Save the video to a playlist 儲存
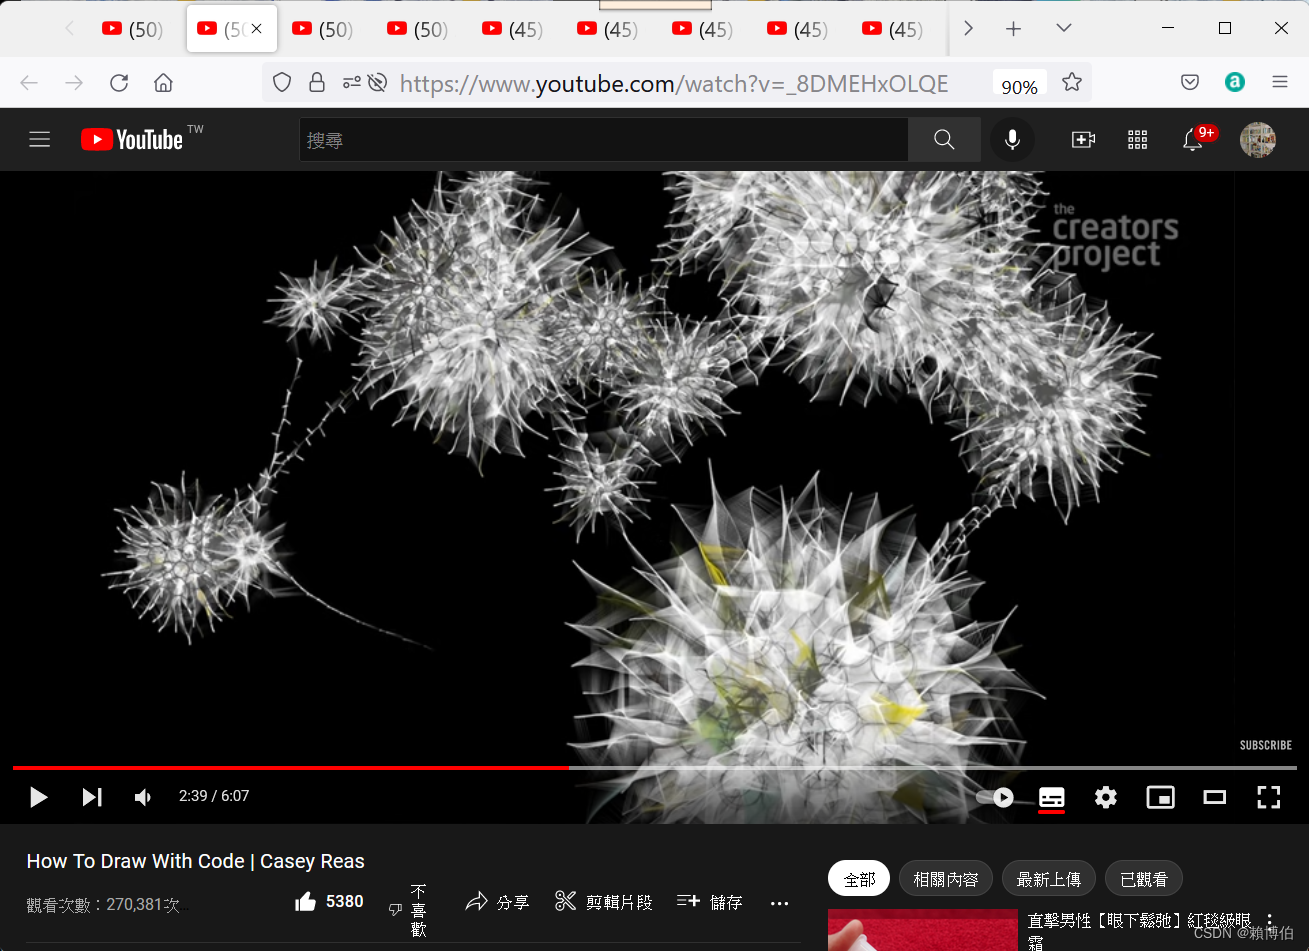Screen dimensions: 1309x951 pyautogui.click(x=710, y=902)
